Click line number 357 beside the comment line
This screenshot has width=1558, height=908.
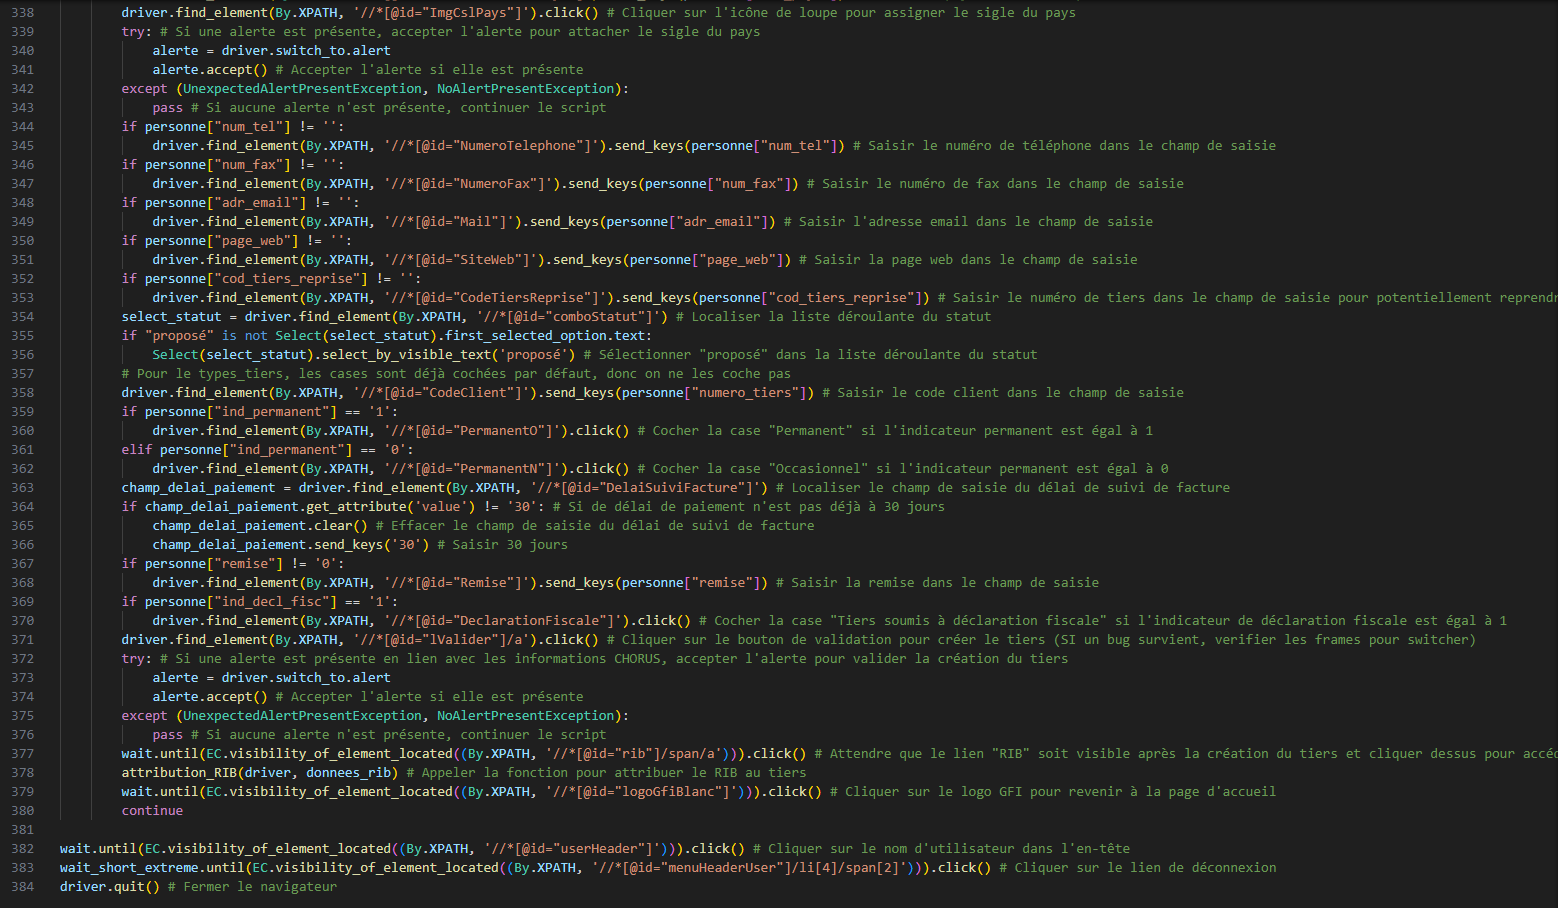(22, 374)
